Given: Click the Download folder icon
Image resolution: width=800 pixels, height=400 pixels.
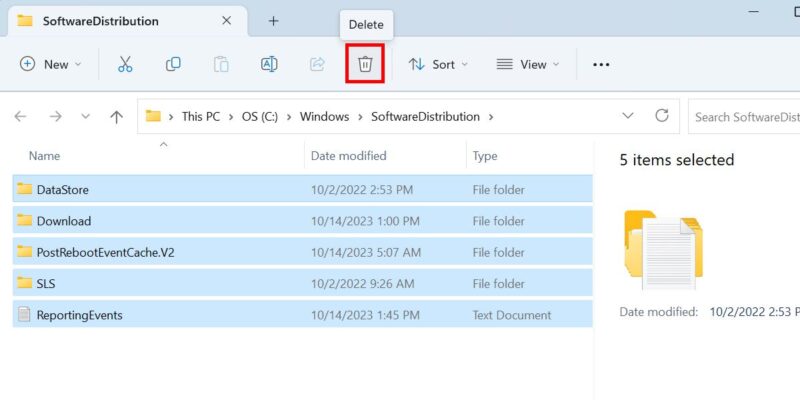Looking at the screenshot, I should (24, 220).
